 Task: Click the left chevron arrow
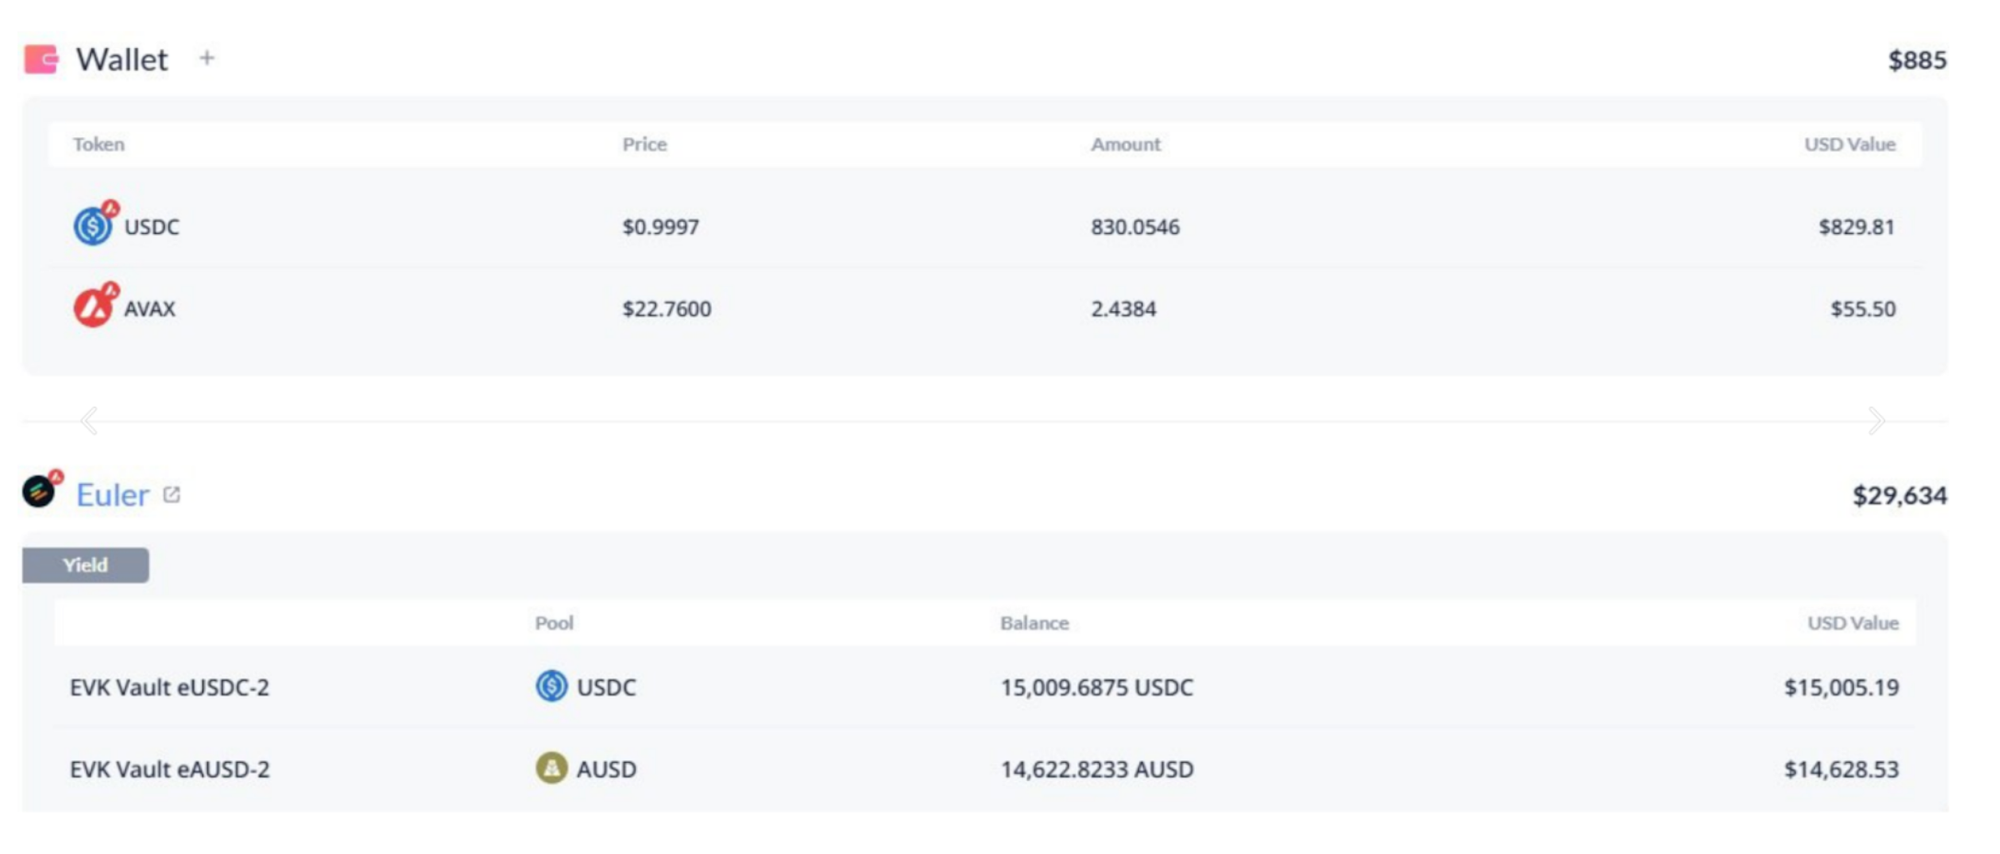[x=89, y=421]
